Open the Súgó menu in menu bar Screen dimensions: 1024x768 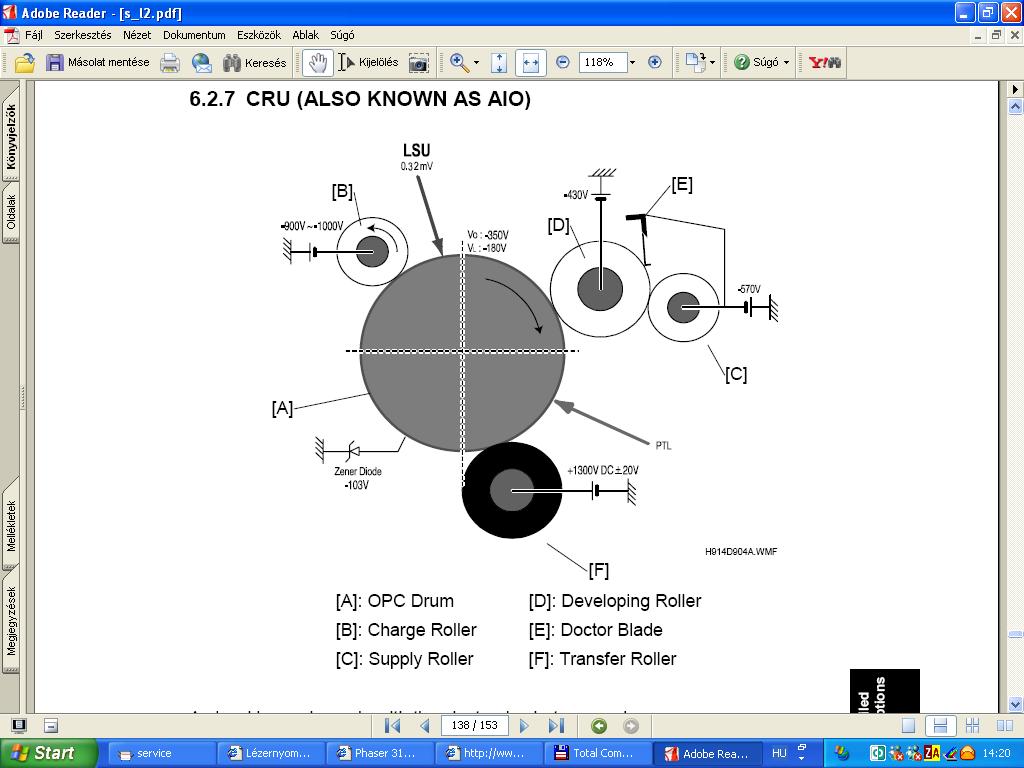click(x=342, y=35)
